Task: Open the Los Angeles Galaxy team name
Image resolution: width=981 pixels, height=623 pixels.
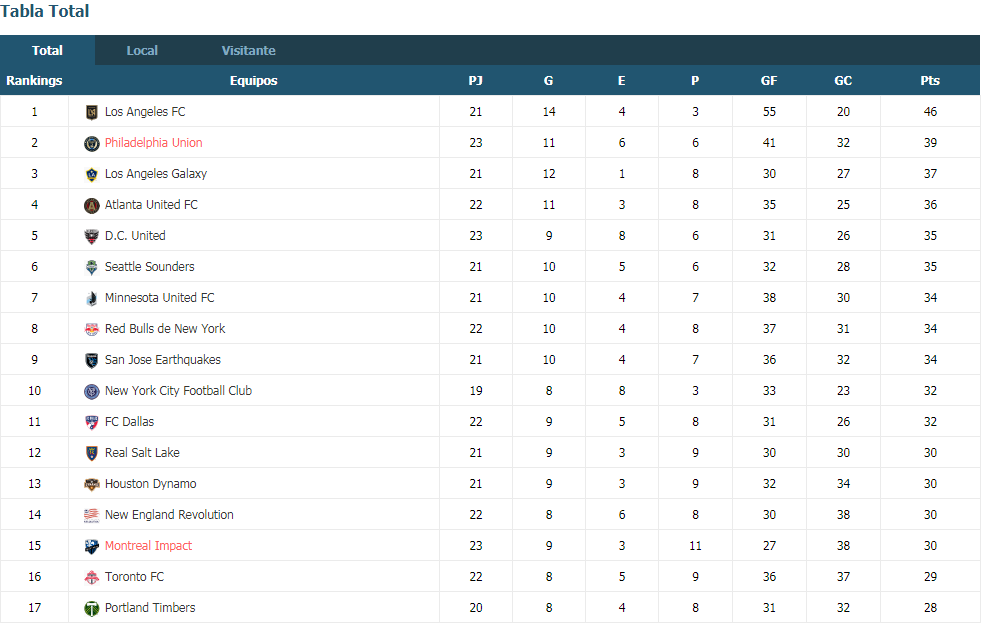Action: point(156,174)
